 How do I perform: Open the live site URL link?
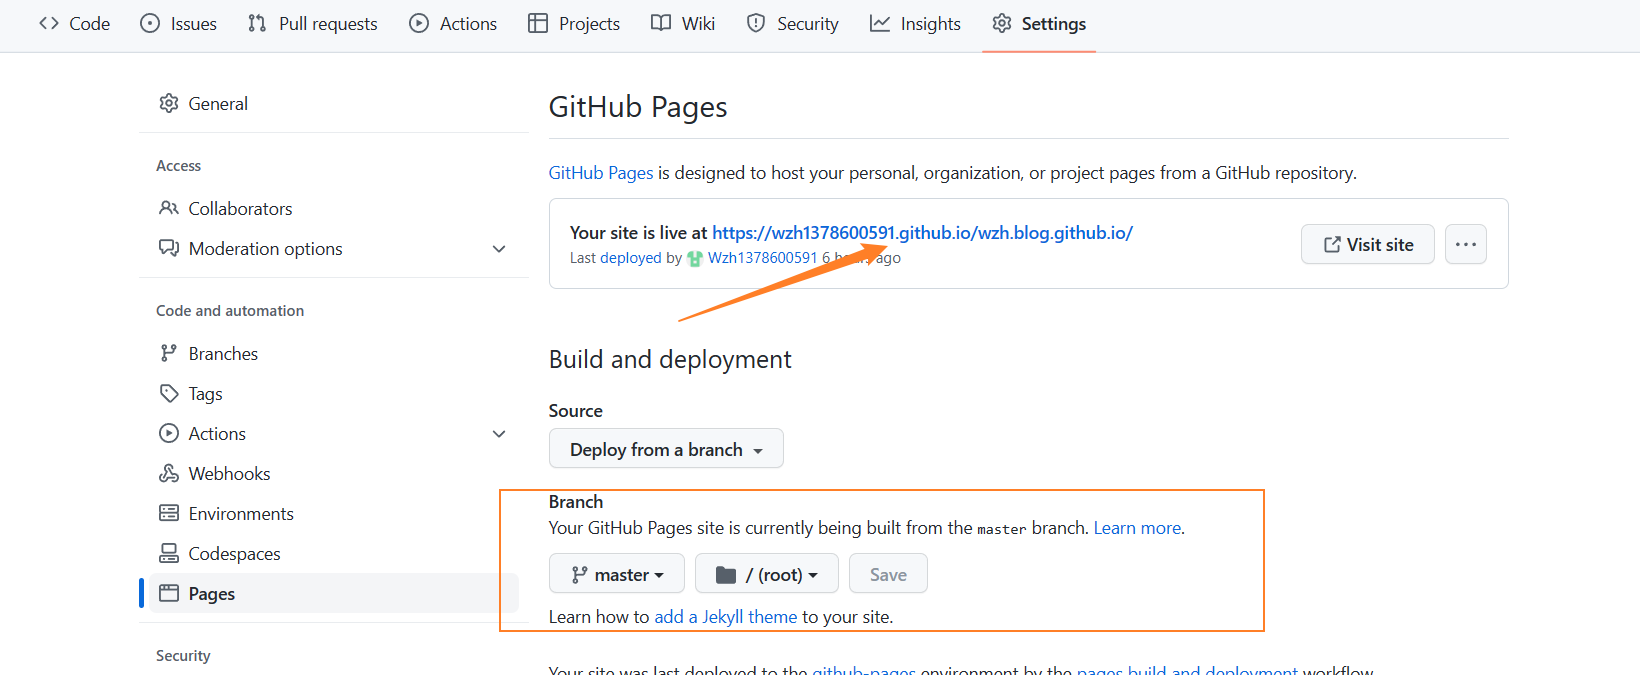922,232
